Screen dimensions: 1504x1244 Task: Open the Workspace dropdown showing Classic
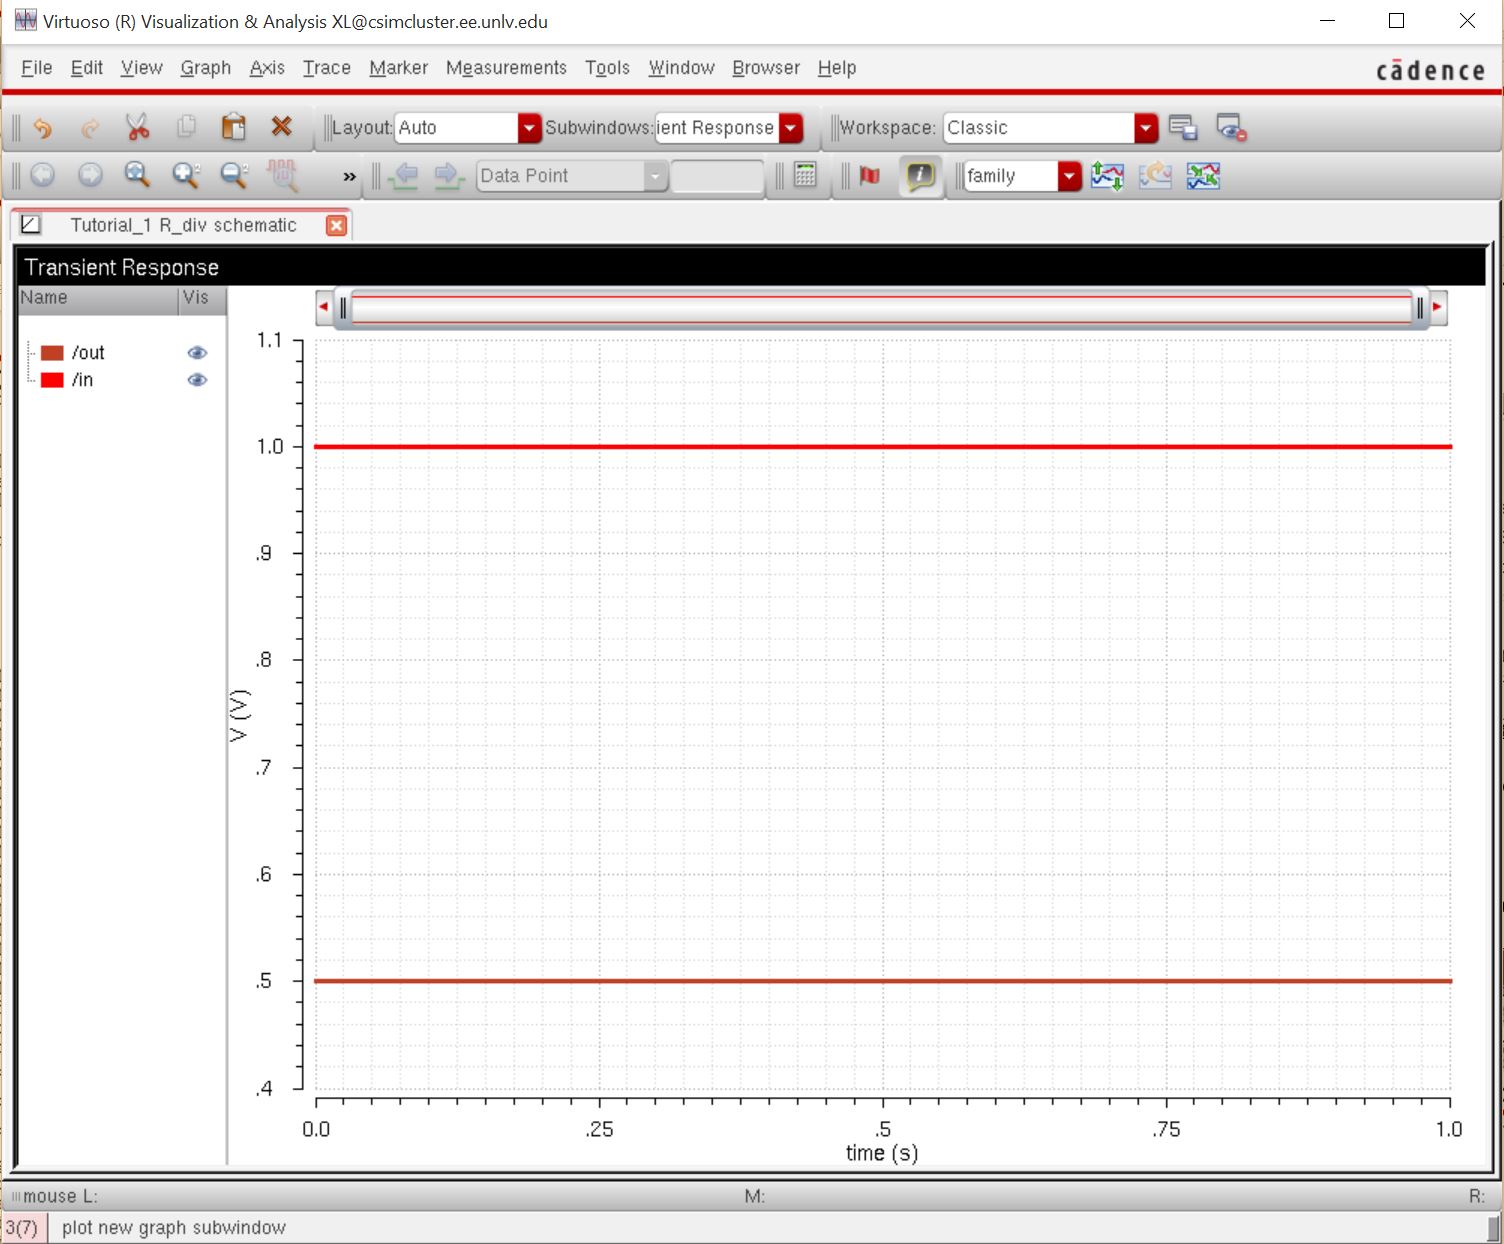tap(1146, 128)
